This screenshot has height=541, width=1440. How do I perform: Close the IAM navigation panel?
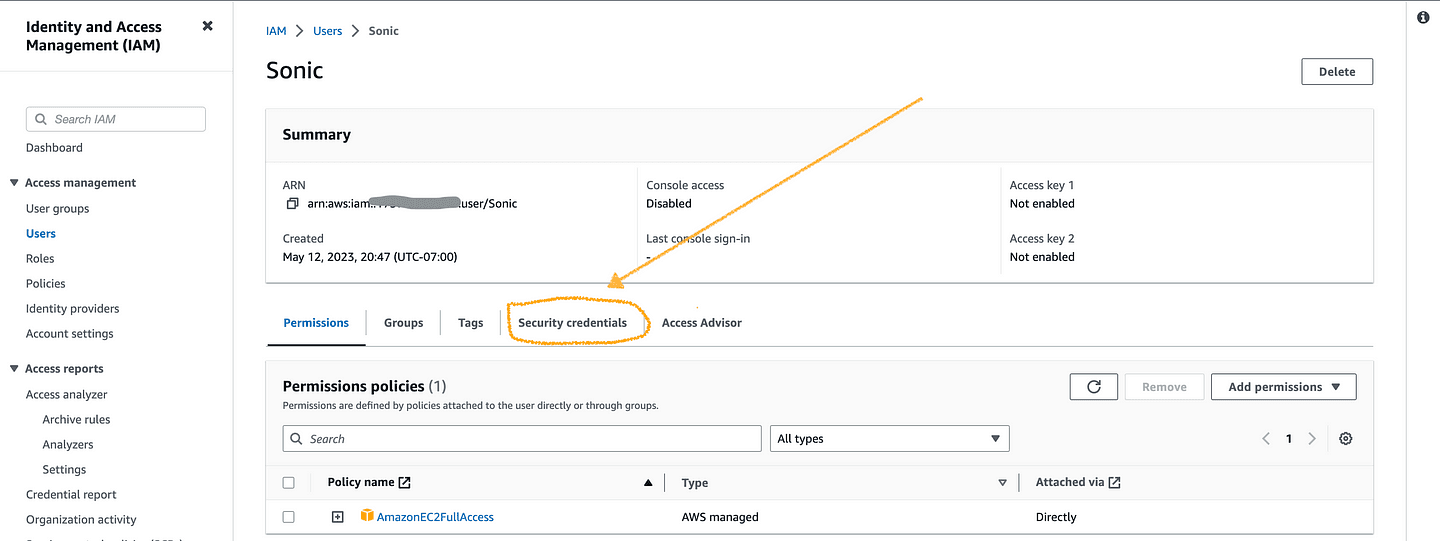click(x=207, y=26)
